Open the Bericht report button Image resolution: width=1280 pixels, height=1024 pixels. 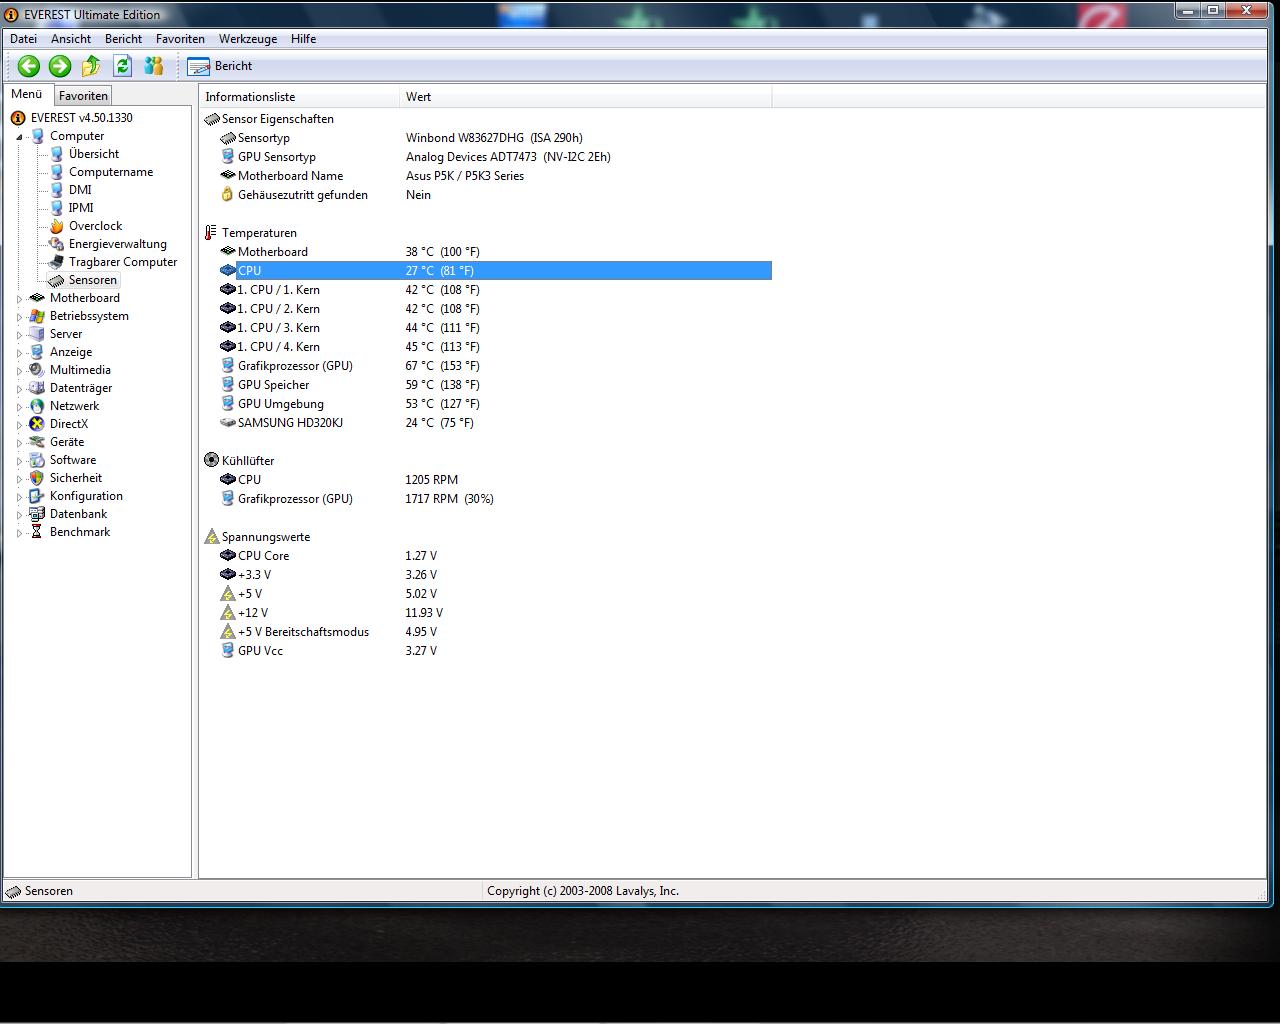pos(220,66)
